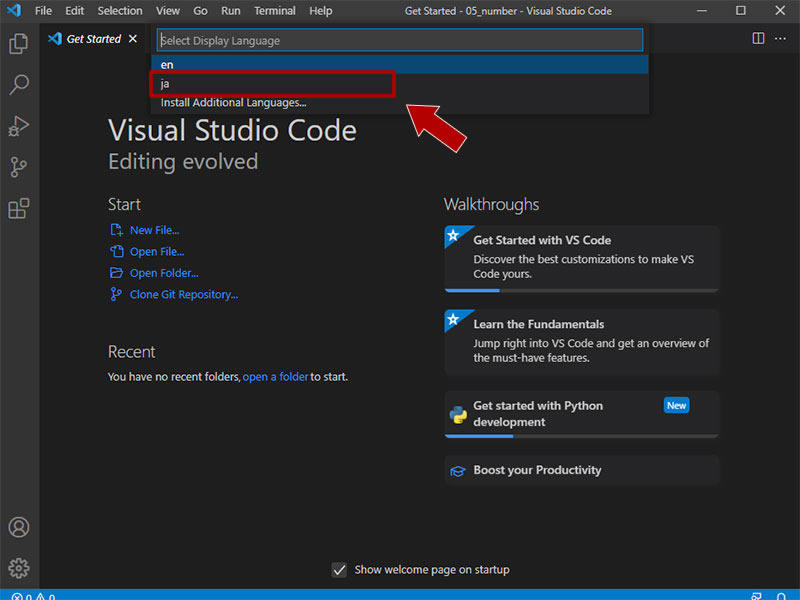Open the Selection menu
800x600 pixels.
[120, 11]
